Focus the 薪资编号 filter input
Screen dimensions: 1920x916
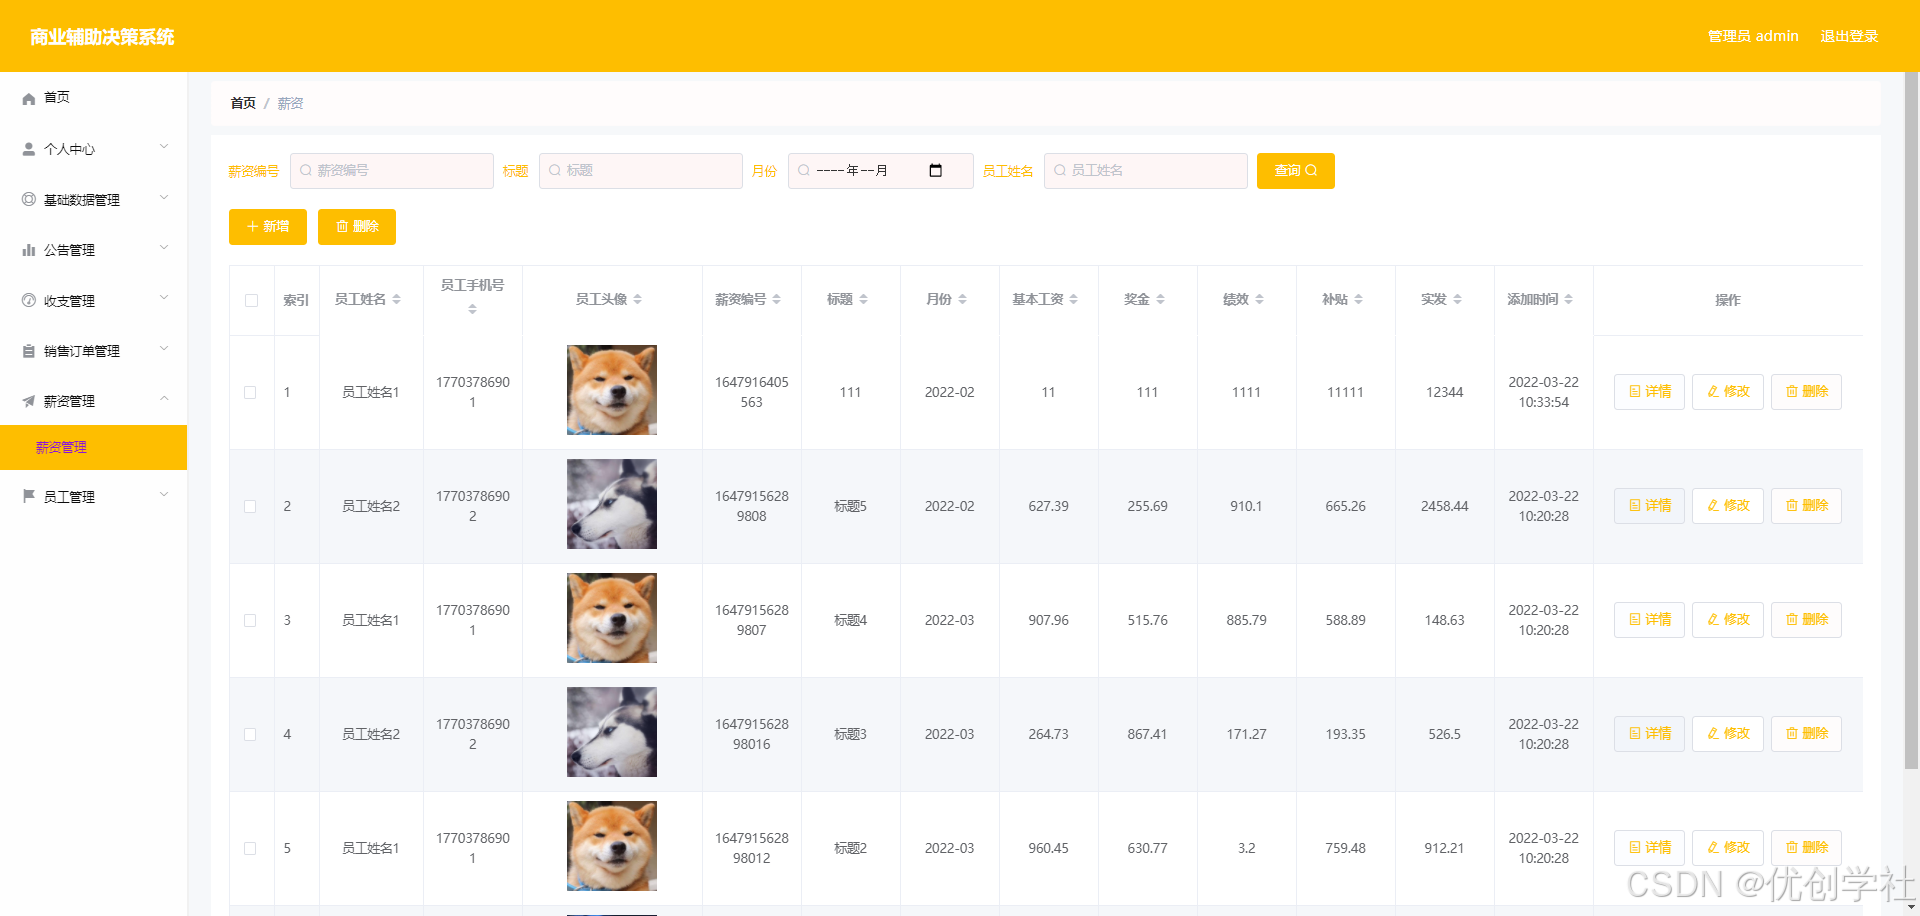point(392,171)
